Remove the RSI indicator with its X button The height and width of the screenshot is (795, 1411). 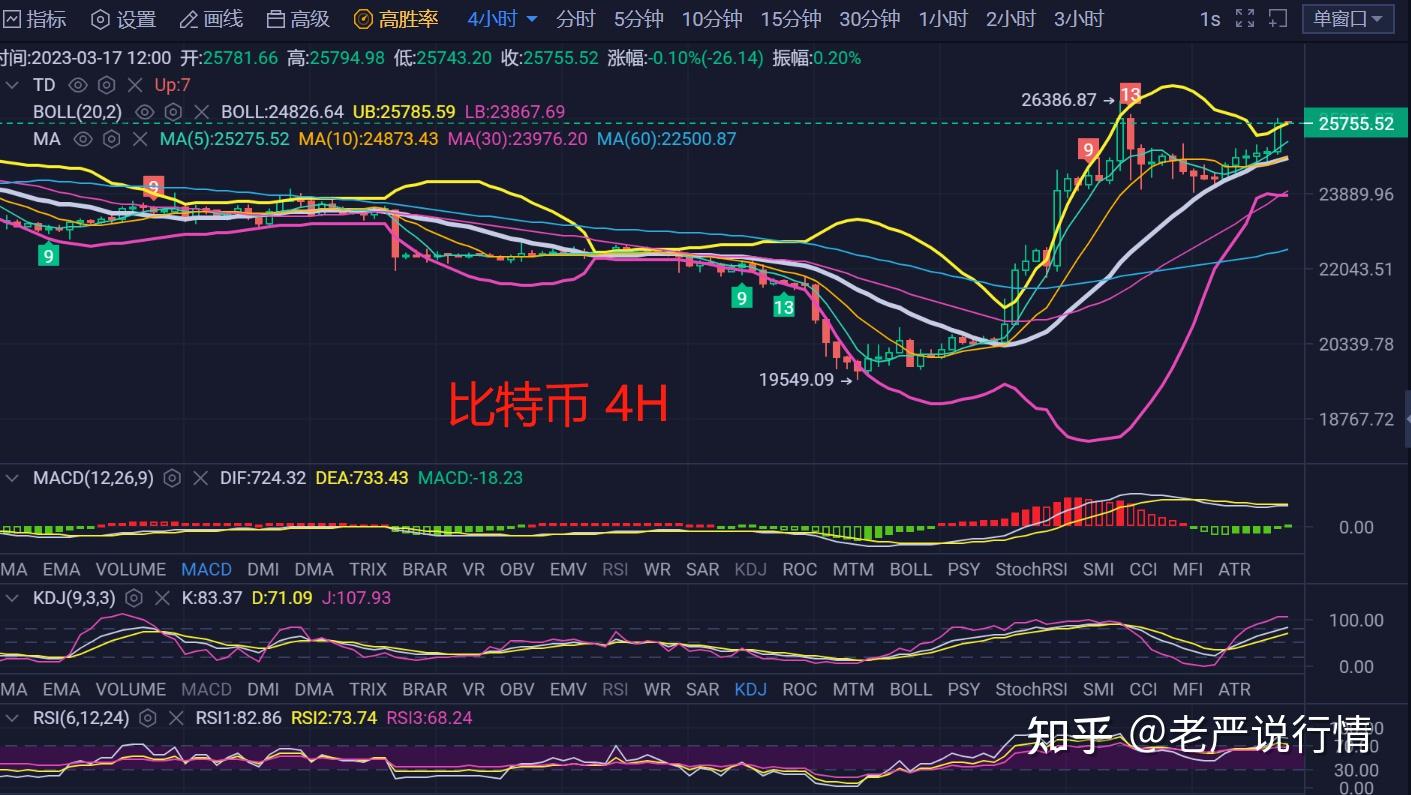coord(176,718)
